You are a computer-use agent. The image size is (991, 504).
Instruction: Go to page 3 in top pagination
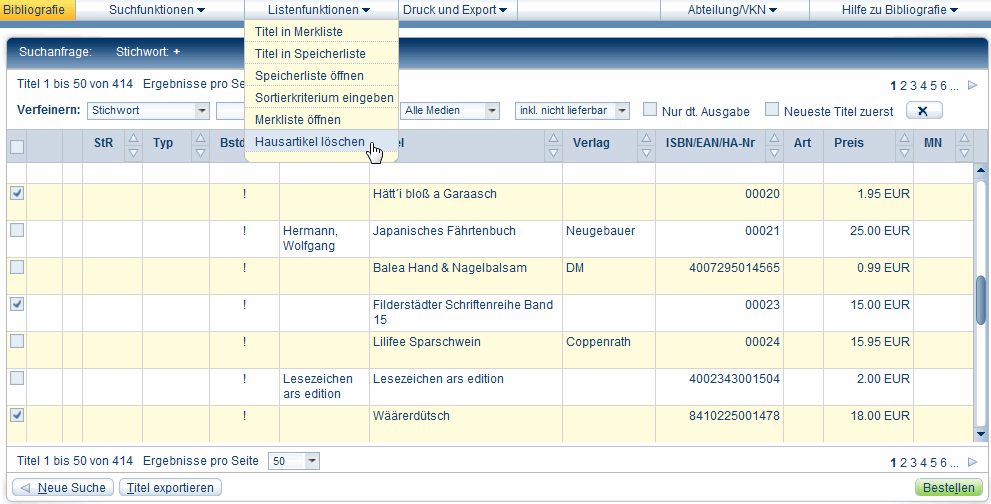click(x=913, y=85)
